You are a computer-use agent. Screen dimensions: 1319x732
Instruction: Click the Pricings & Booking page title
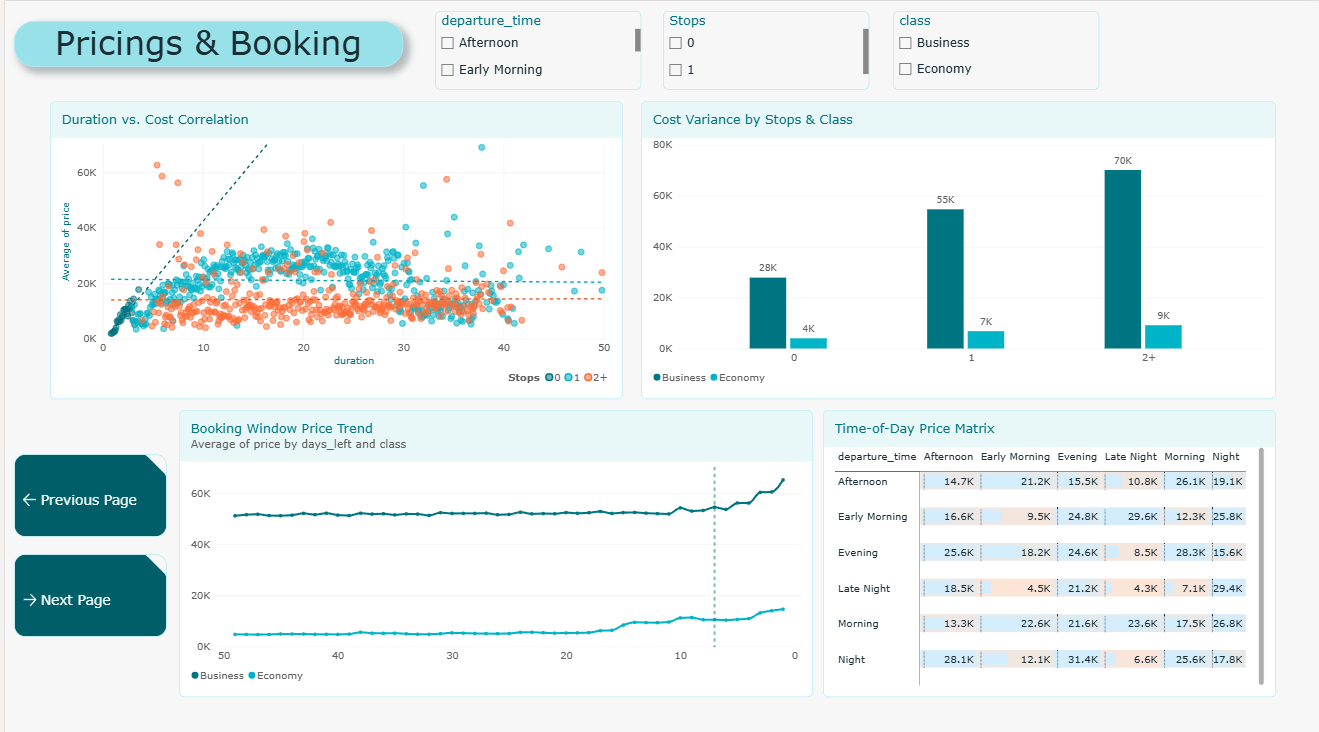click(x=208, y=44)
